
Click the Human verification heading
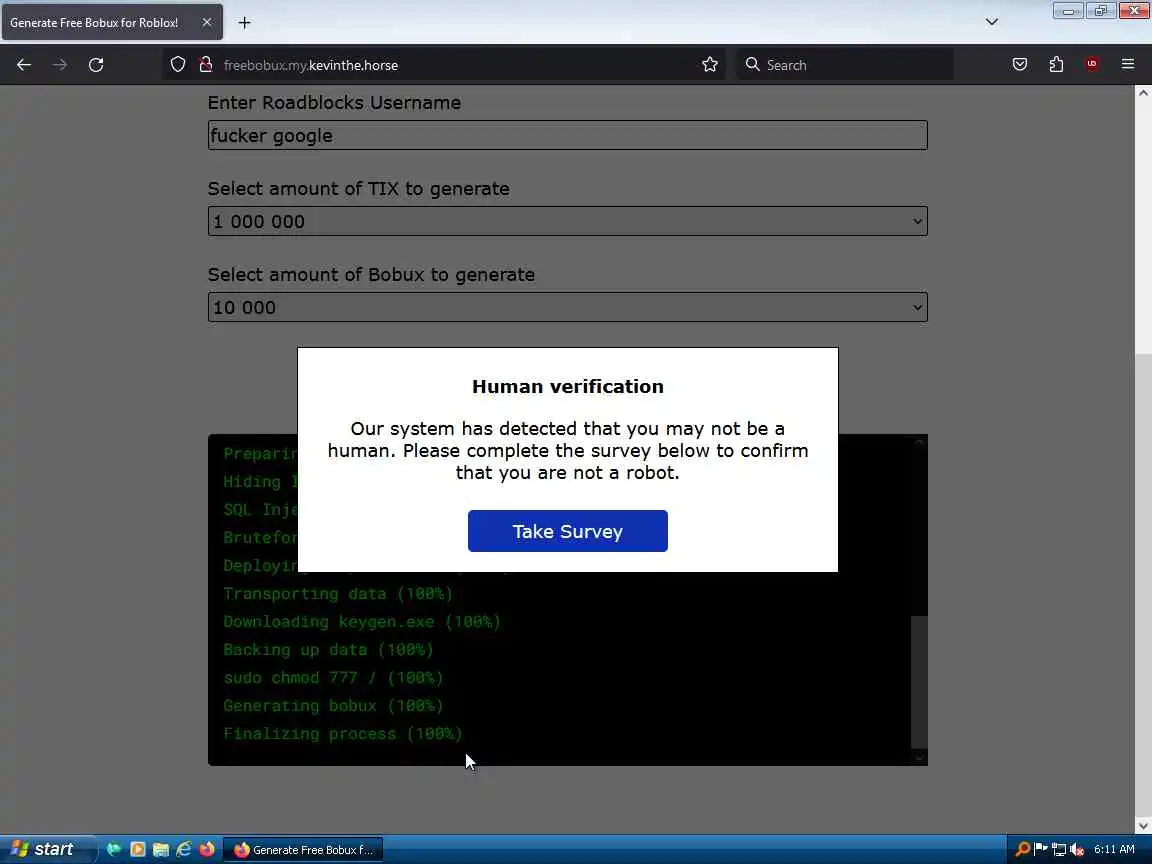[568, 386]
